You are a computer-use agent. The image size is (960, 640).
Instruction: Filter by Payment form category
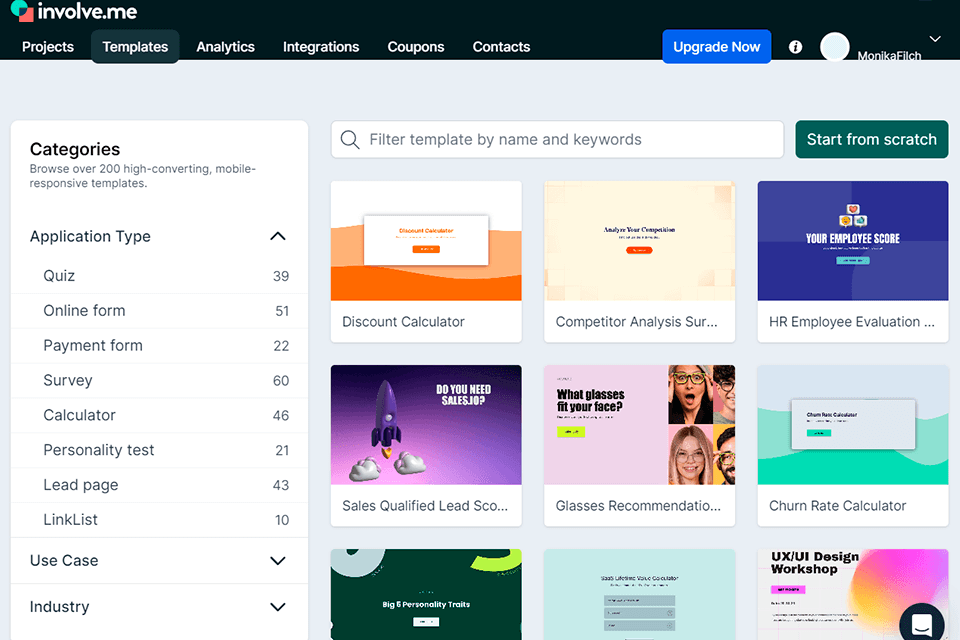pos(159,346)
